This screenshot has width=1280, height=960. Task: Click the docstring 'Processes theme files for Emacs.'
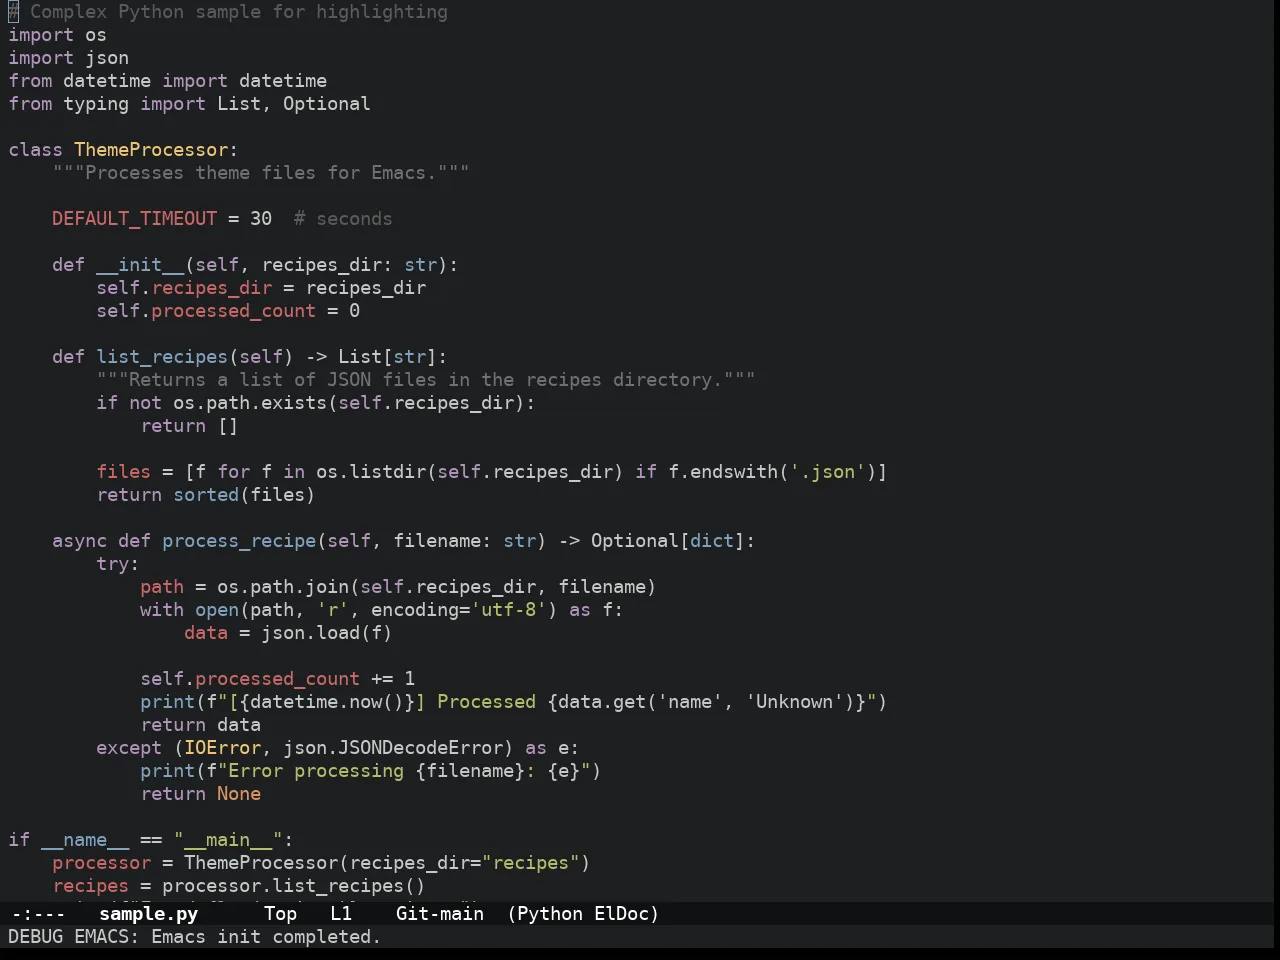pos(261,173)
